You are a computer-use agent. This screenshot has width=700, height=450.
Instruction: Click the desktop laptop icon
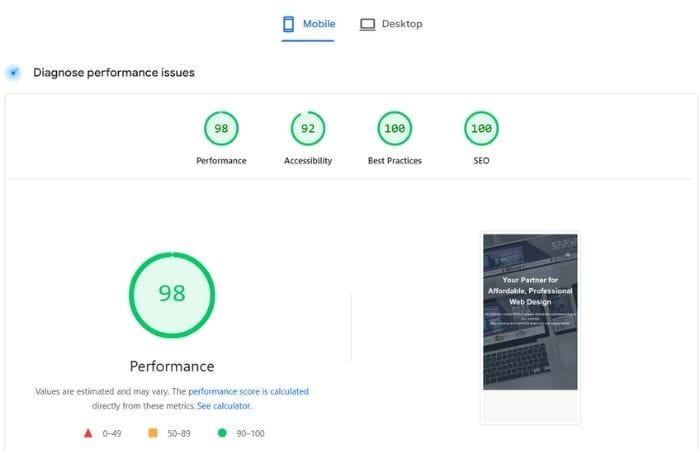367,25
